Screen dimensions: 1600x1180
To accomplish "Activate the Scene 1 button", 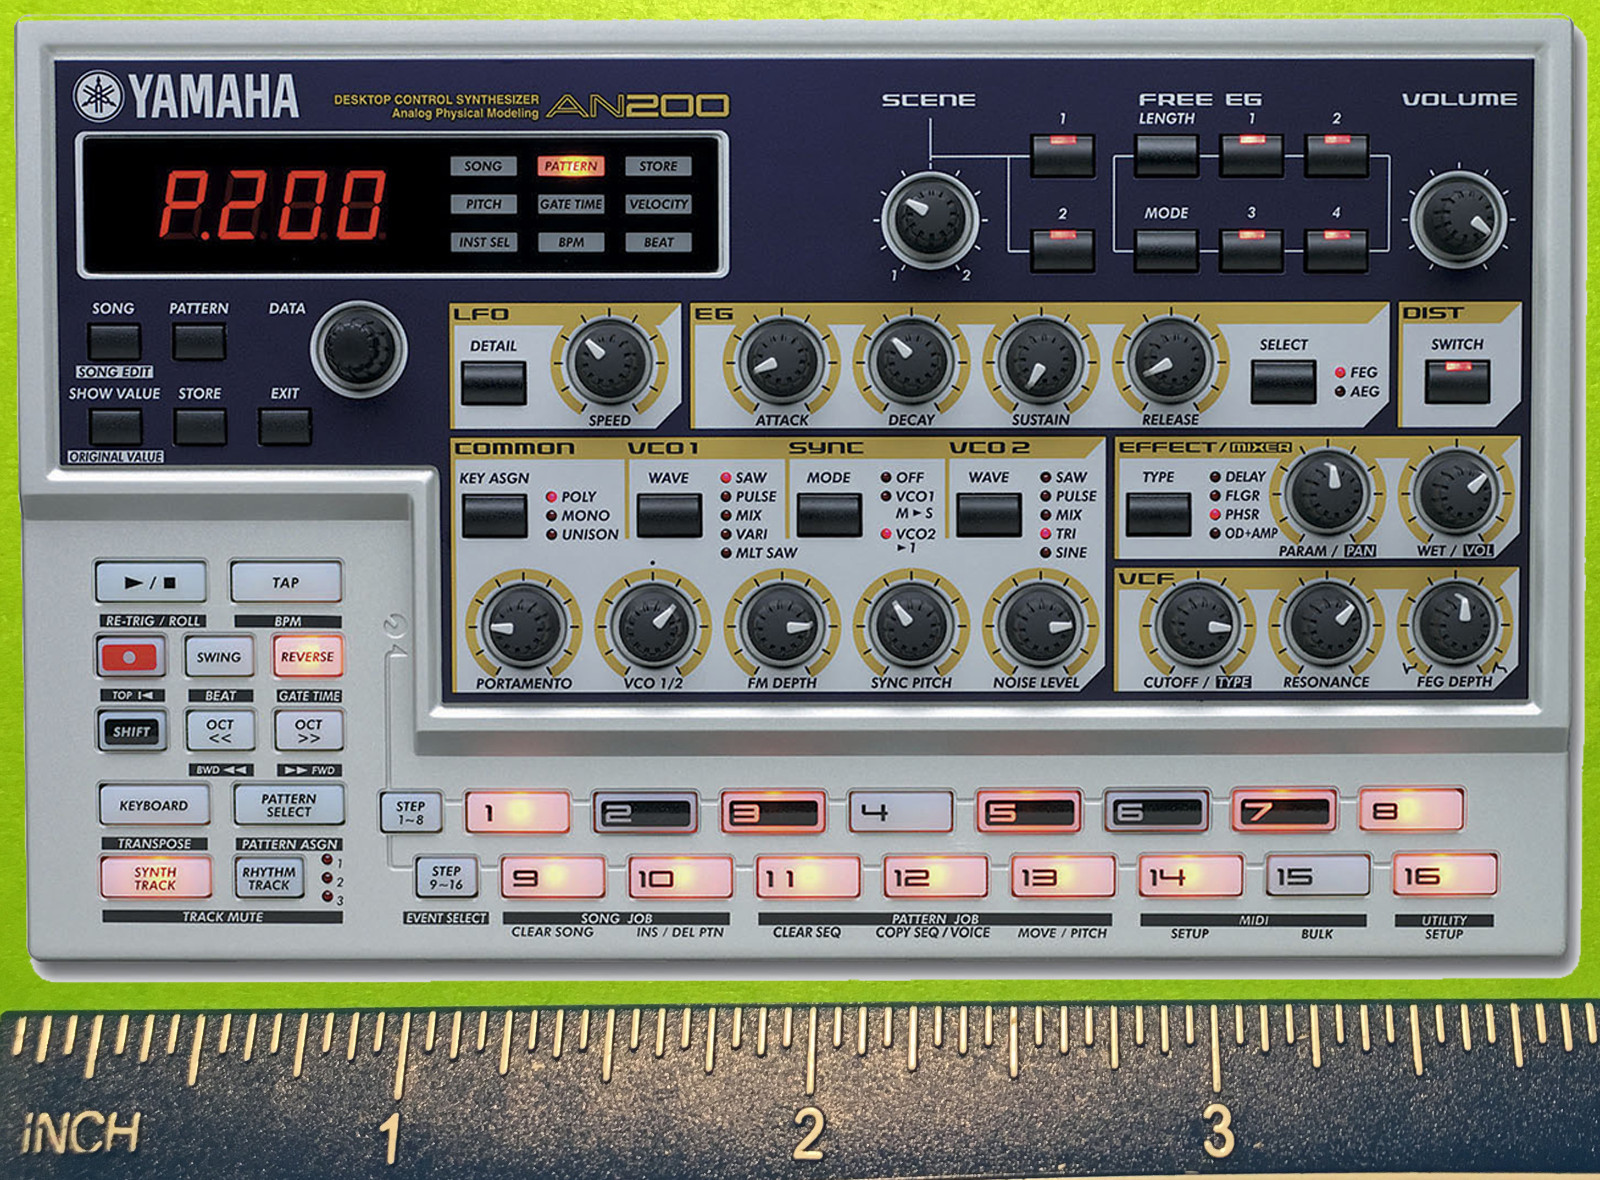I will tap(1062, 156).
